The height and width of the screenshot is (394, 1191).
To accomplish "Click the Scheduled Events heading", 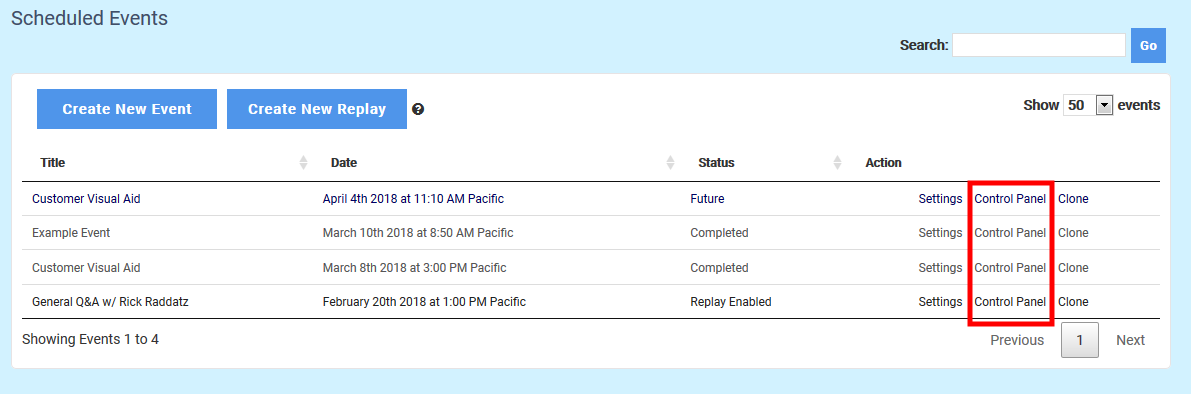I will tap(89, 18).
